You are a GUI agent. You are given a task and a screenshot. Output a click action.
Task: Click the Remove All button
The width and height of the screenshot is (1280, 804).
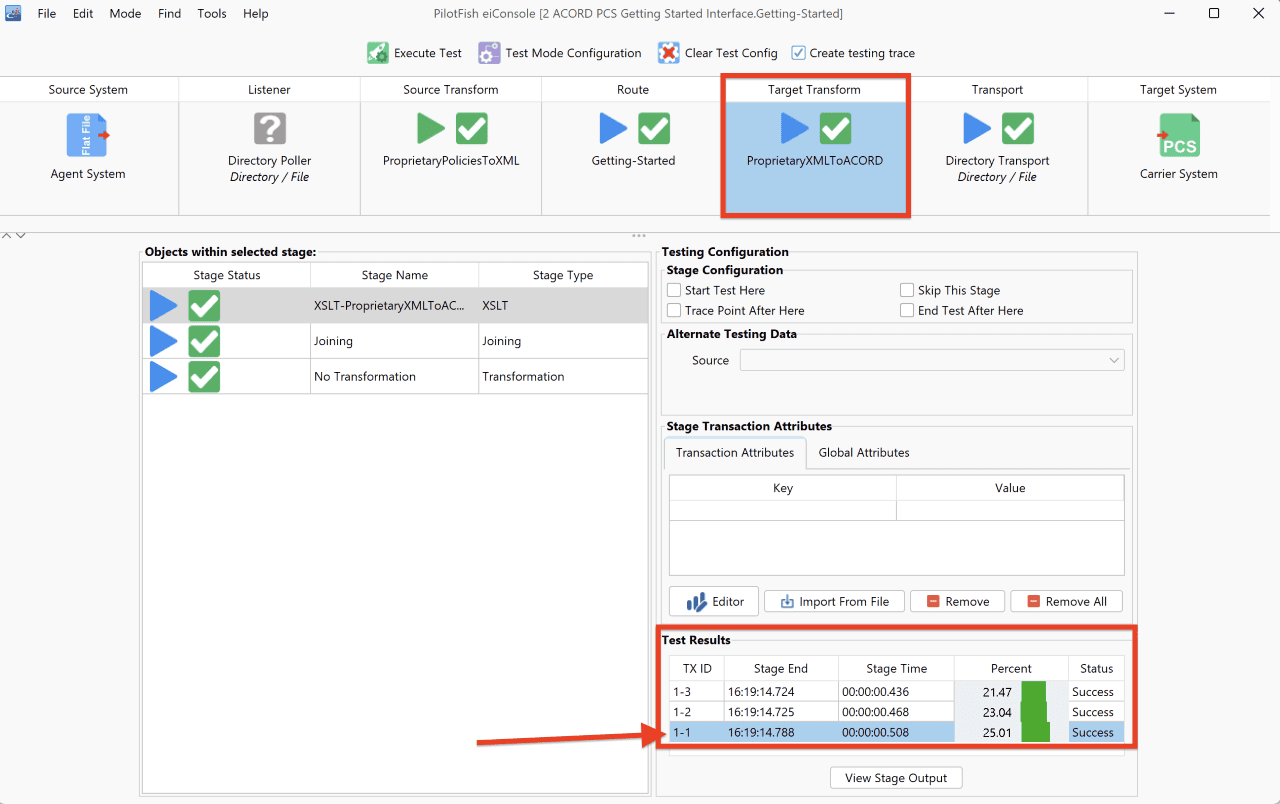click(1066, 601)
